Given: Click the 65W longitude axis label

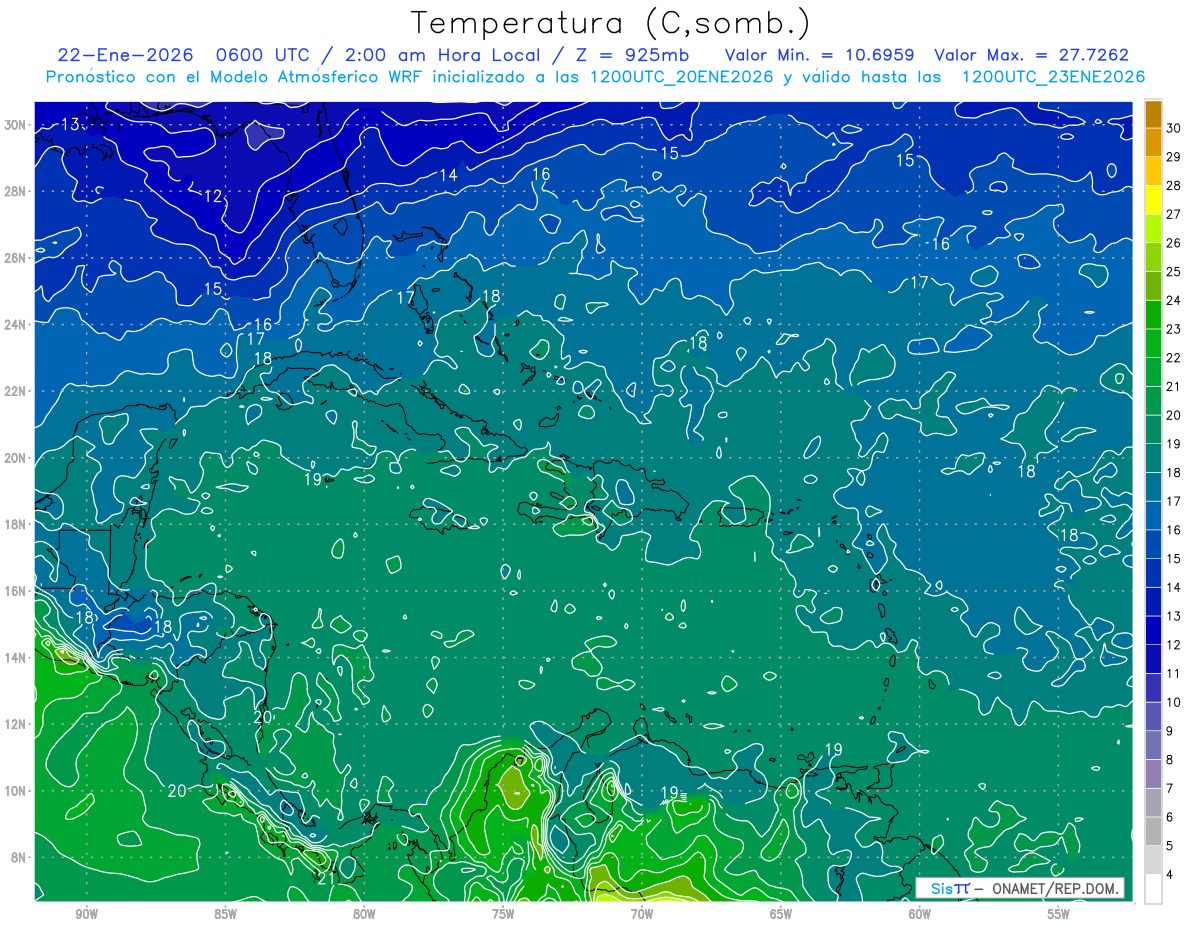Looking at the screenshot, I should (x=781, y=914).
